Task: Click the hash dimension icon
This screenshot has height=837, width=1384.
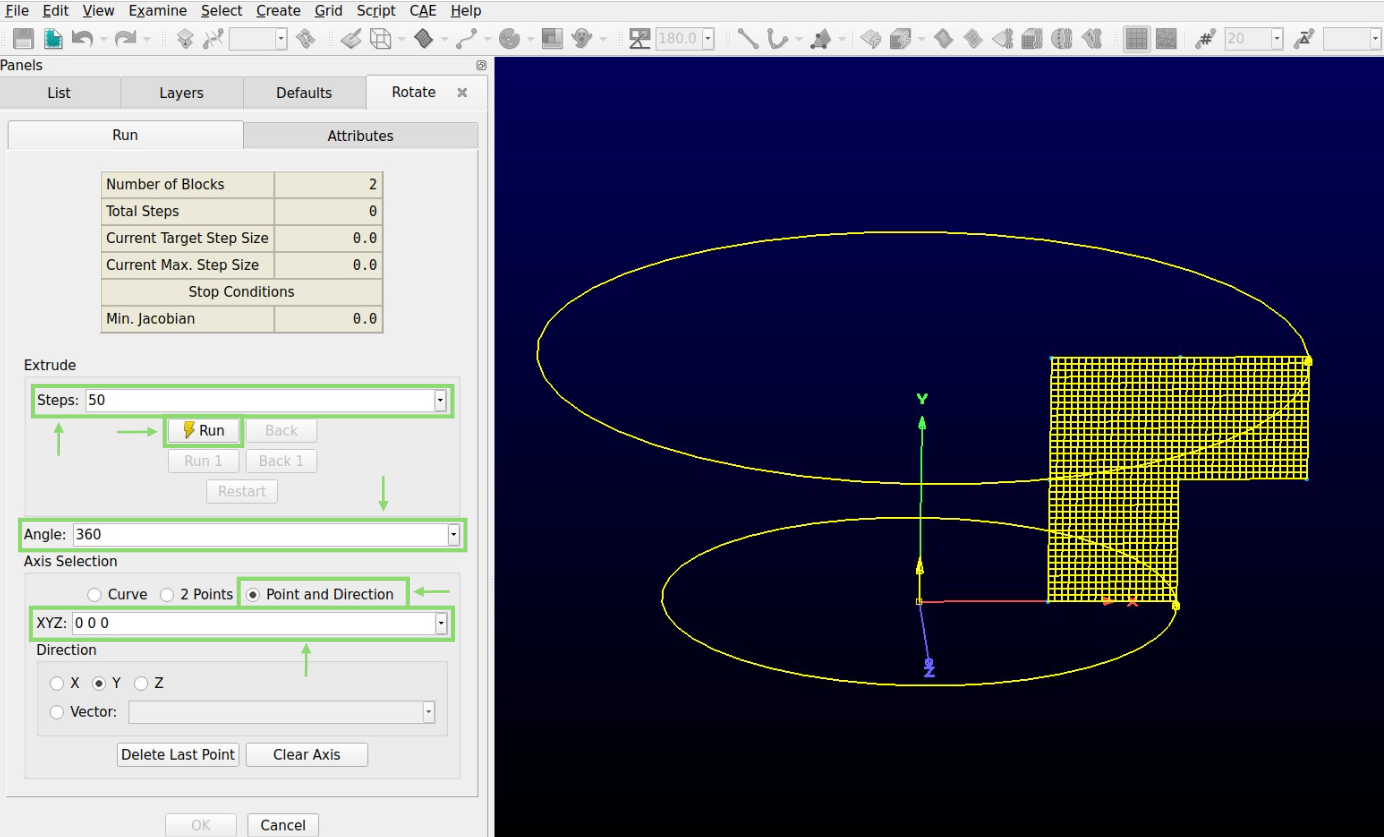Action: pos(1206,39)
